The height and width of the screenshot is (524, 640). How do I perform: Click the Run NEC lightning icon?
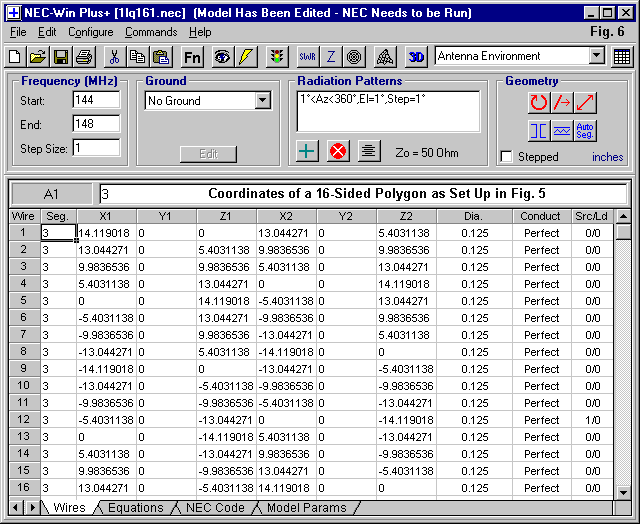[x=246, y=57]
